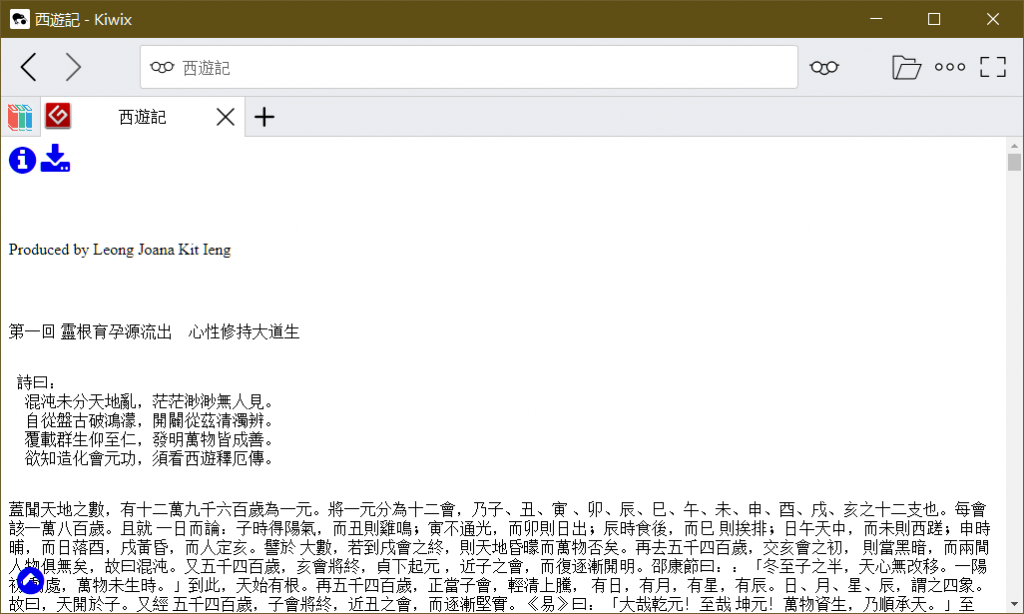Click the red book icon on the tab

pos(58,116)
